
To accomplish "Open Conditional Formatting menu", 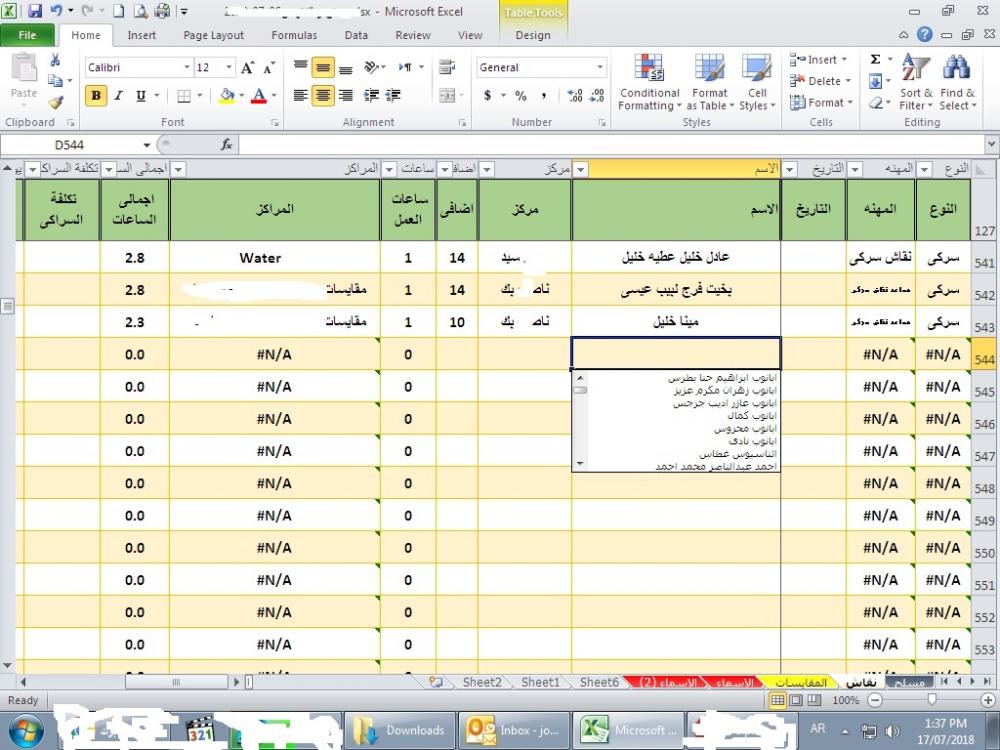I will [649, 83].
